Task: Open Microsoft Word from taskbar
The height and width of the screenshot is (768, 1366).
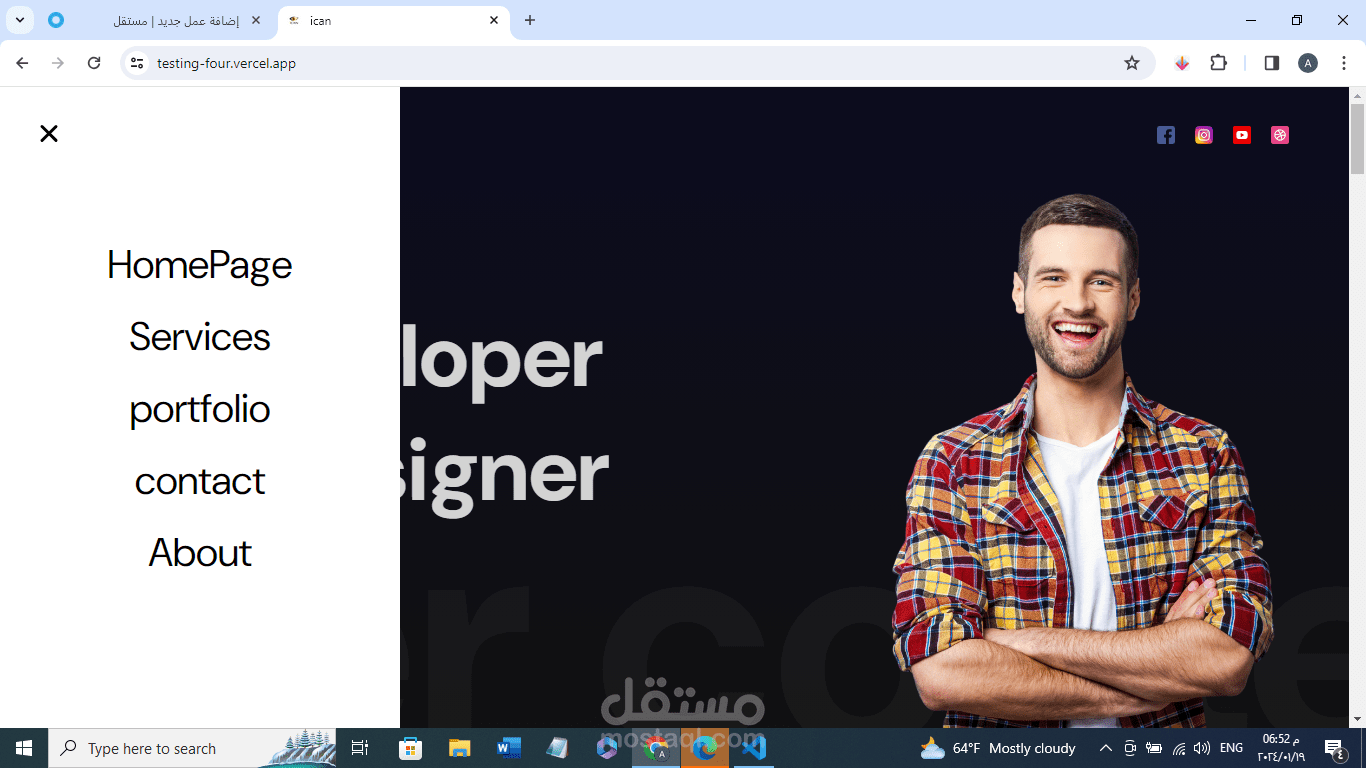Action: 509,748
